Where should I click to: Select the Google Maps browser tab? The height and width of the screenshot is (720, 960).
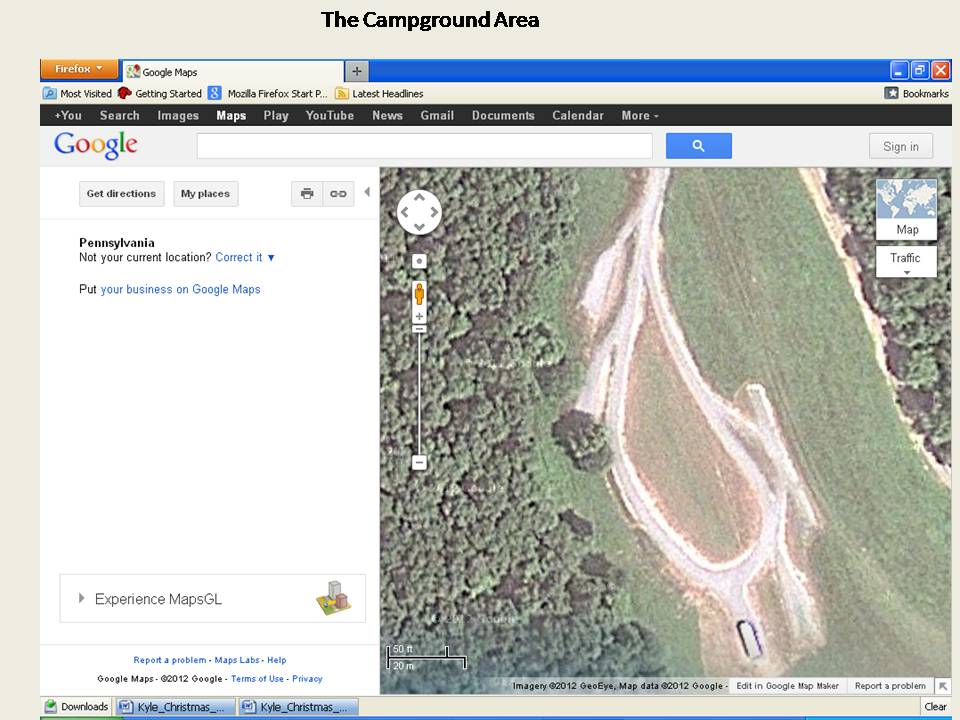click(x=233, y=72)
